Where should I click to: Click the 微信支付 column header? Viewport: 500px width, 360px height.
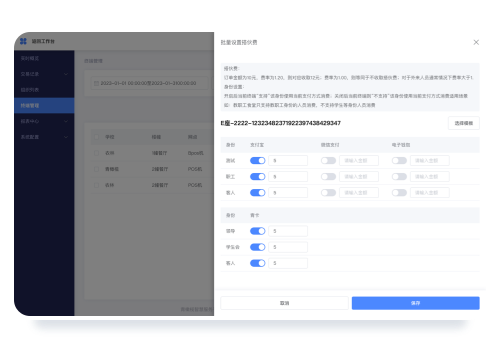click(330, 145)
